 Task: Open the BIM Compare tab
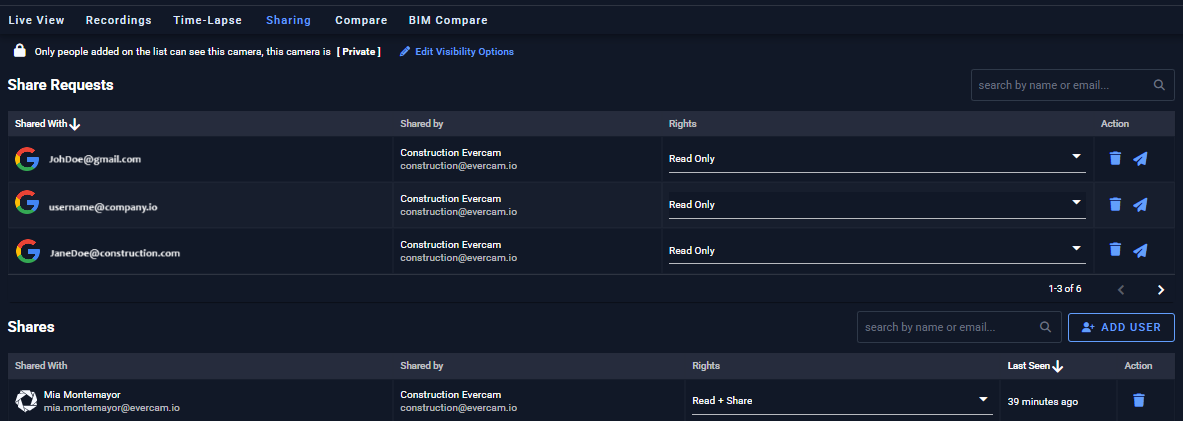[448, 20]
